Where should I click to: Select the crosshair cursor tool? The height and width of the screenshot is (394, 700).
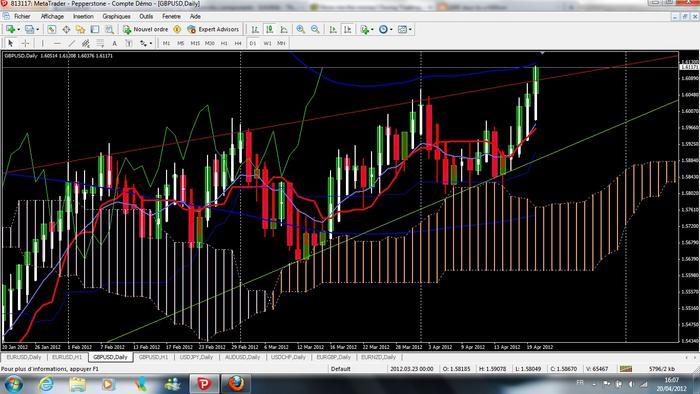tap(25, 43)
